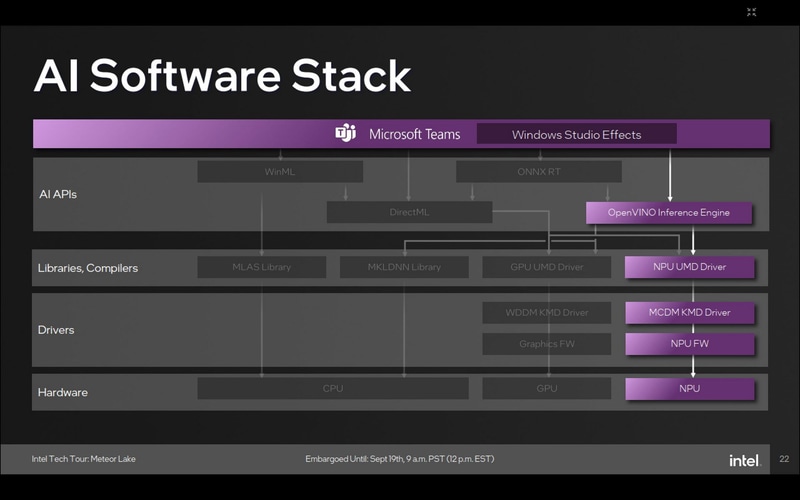This screenshot has width=800, height=500.
Task: Click the AI APIs row label
Action: 58,194
